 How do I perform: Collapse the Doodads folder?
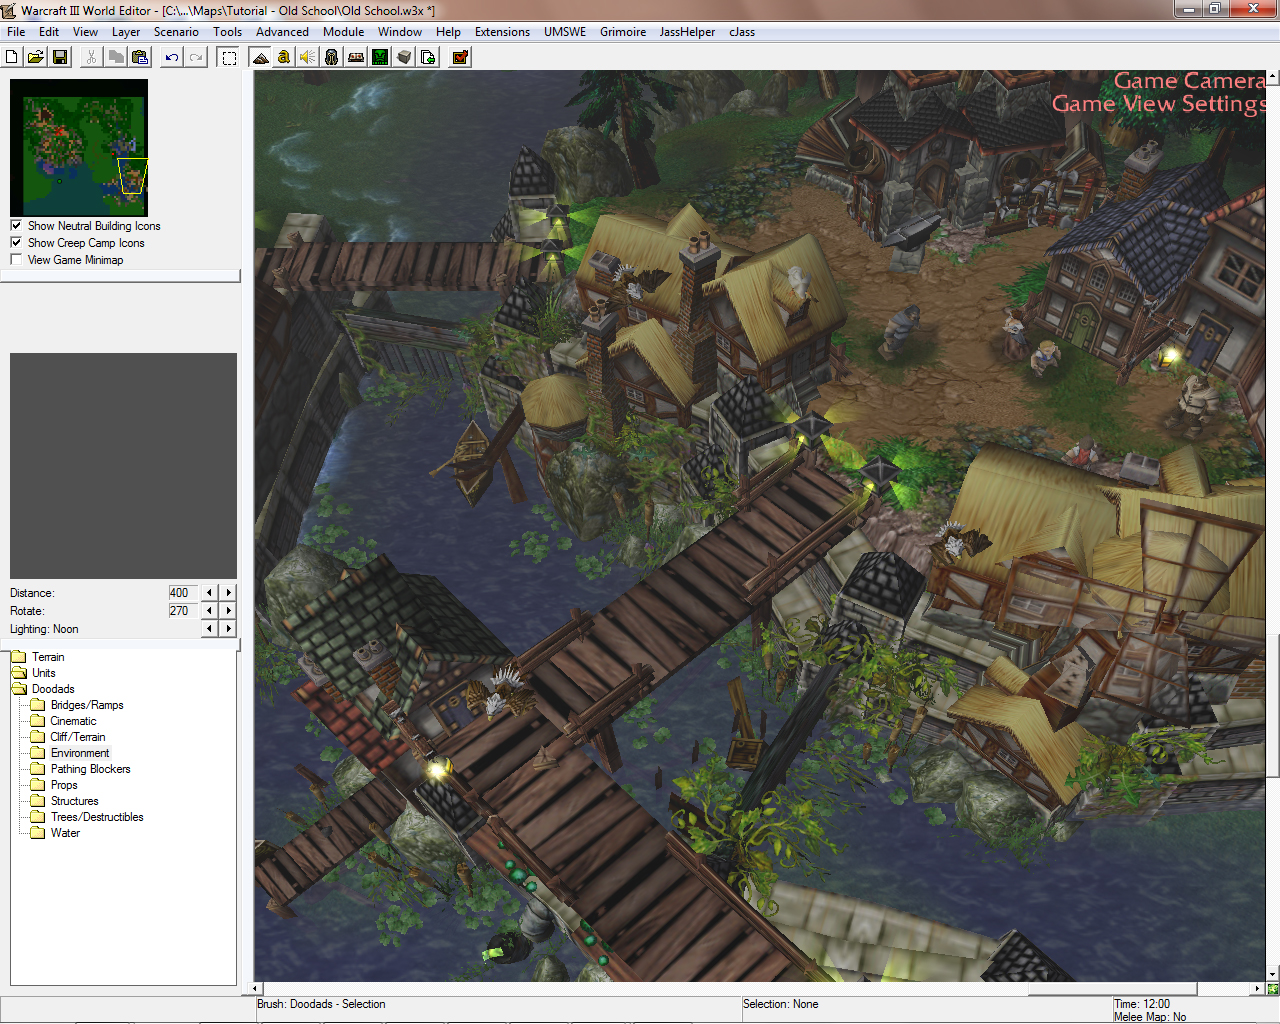click(53, 689)
